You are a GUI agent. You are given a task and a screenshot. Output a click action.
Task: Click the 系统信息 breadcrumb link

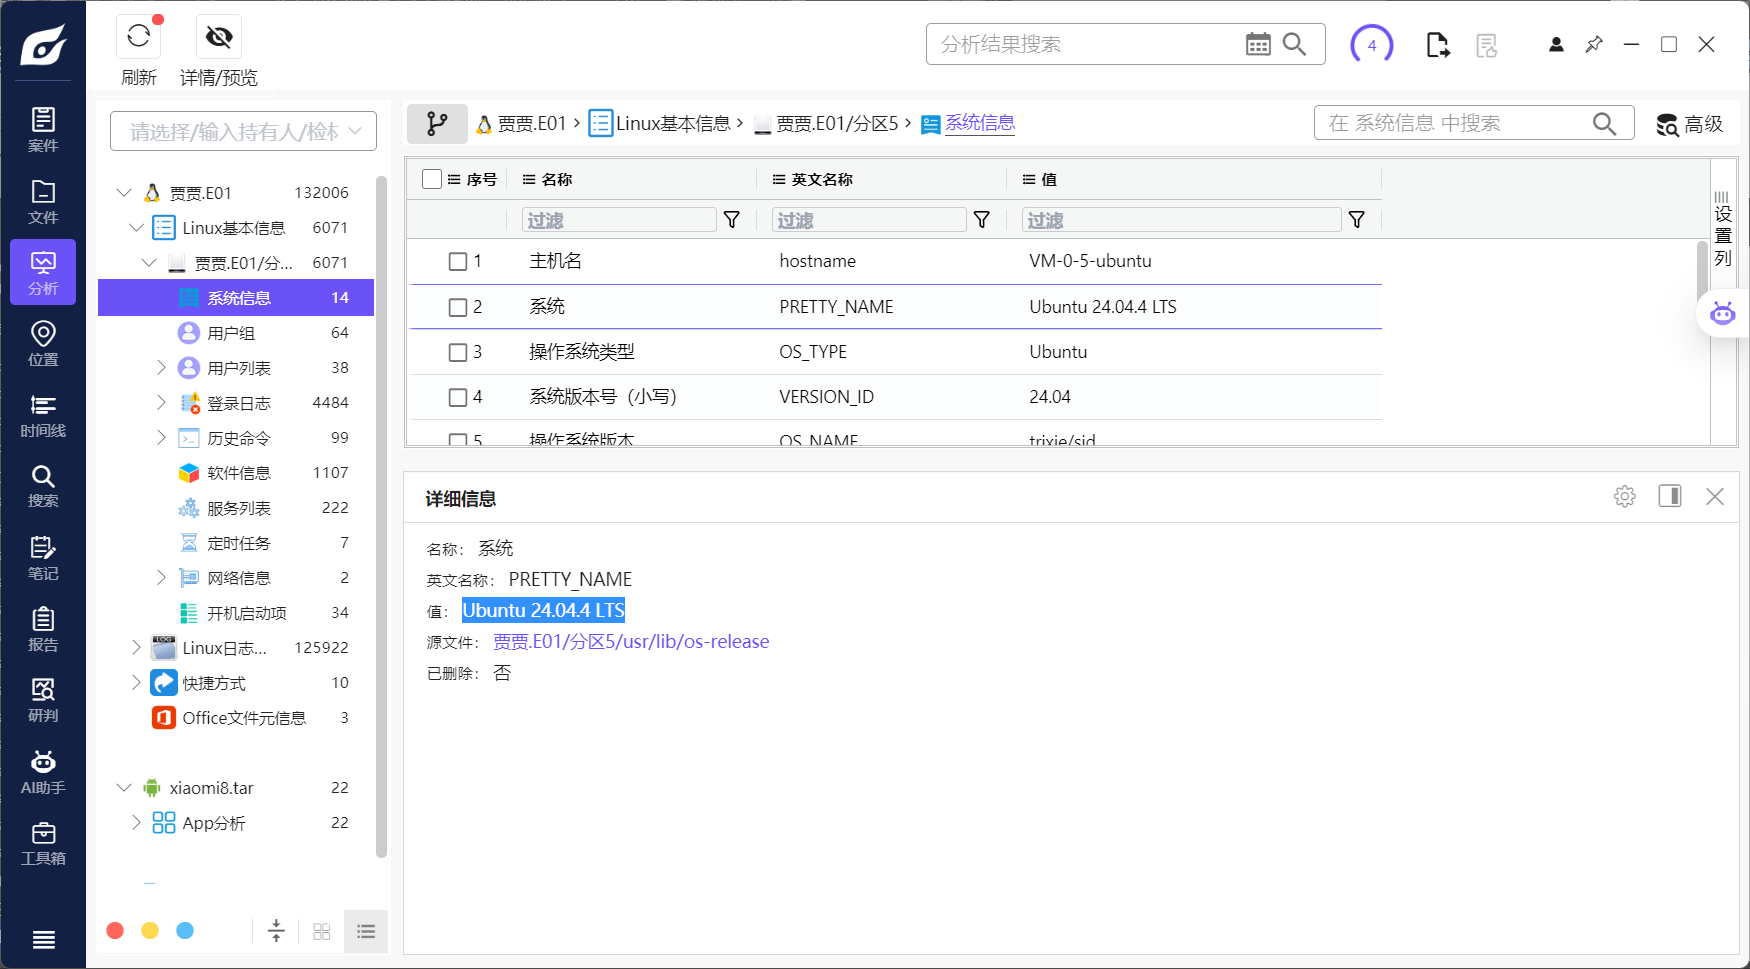point(979,123)
